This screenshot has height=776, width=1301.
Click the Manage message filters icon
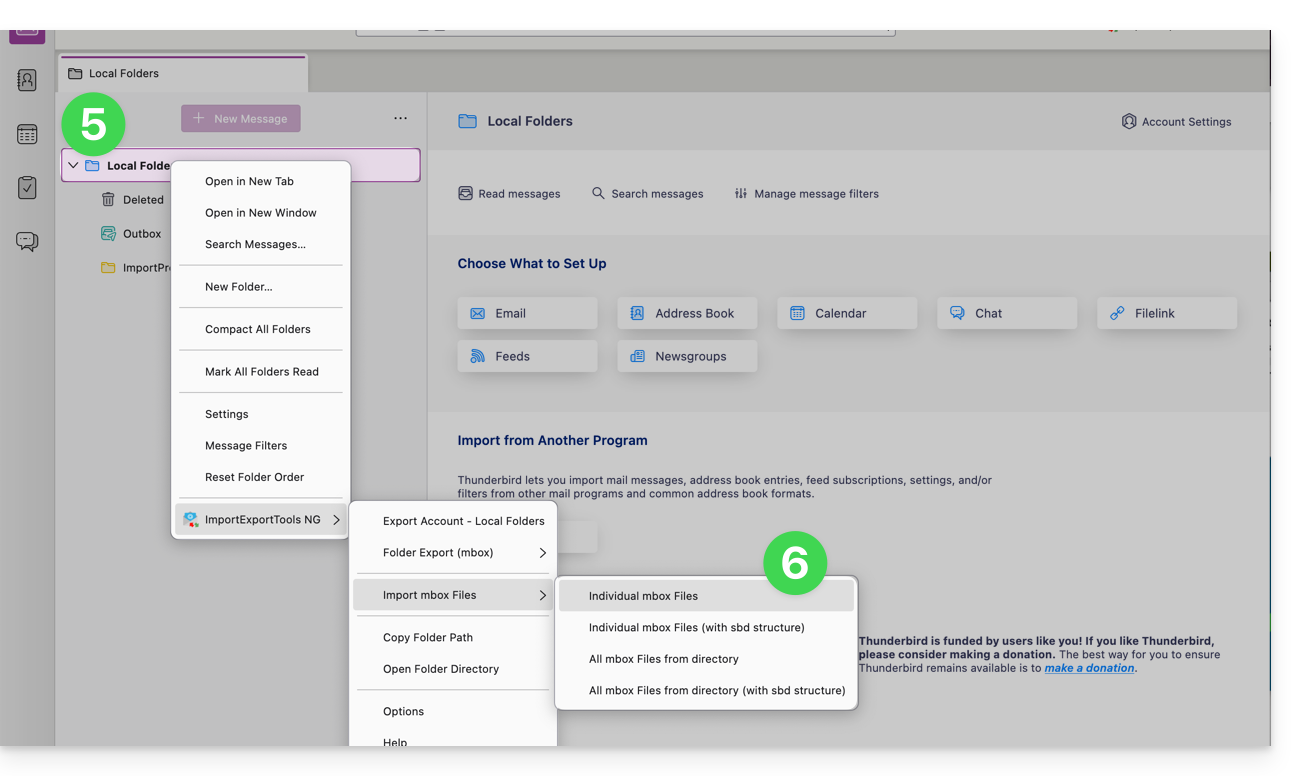click(740, 193)
